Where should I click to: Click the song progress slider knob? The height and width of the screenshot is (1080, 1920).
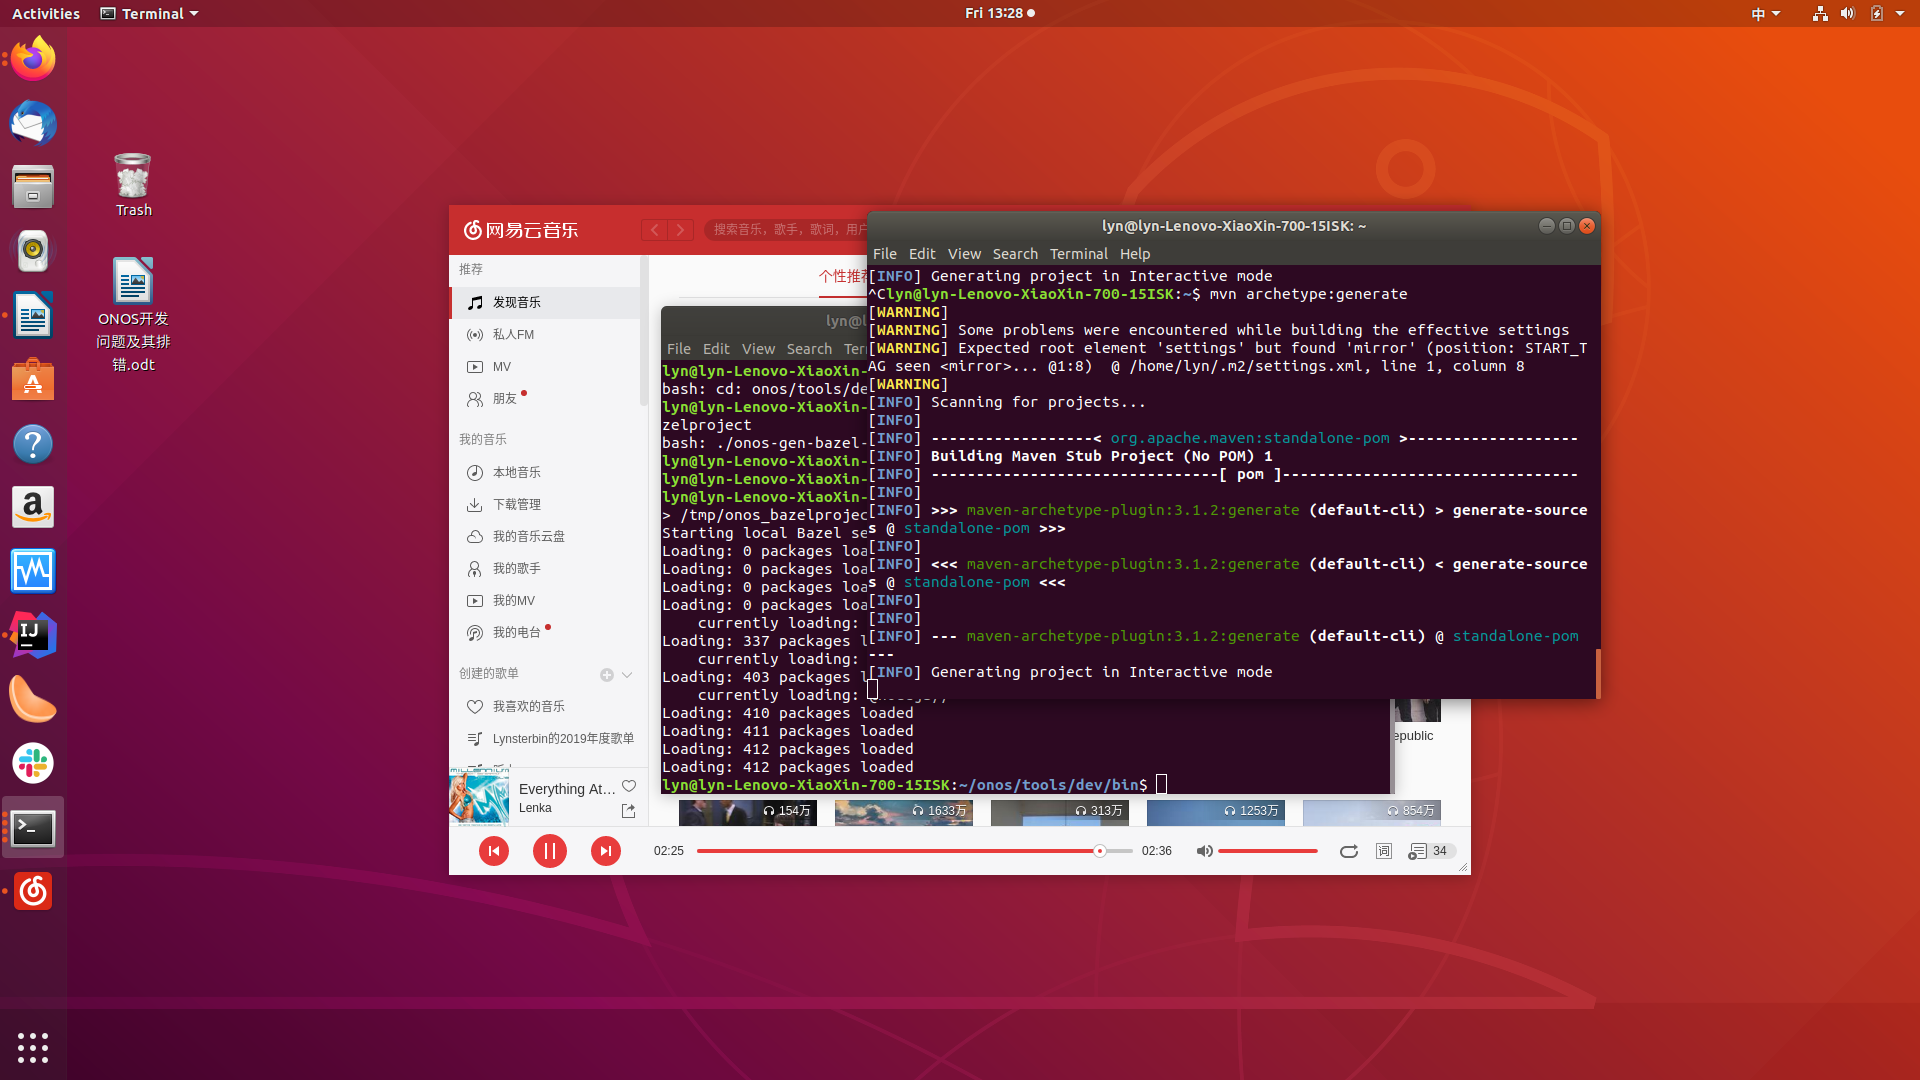pos(1099,851)
